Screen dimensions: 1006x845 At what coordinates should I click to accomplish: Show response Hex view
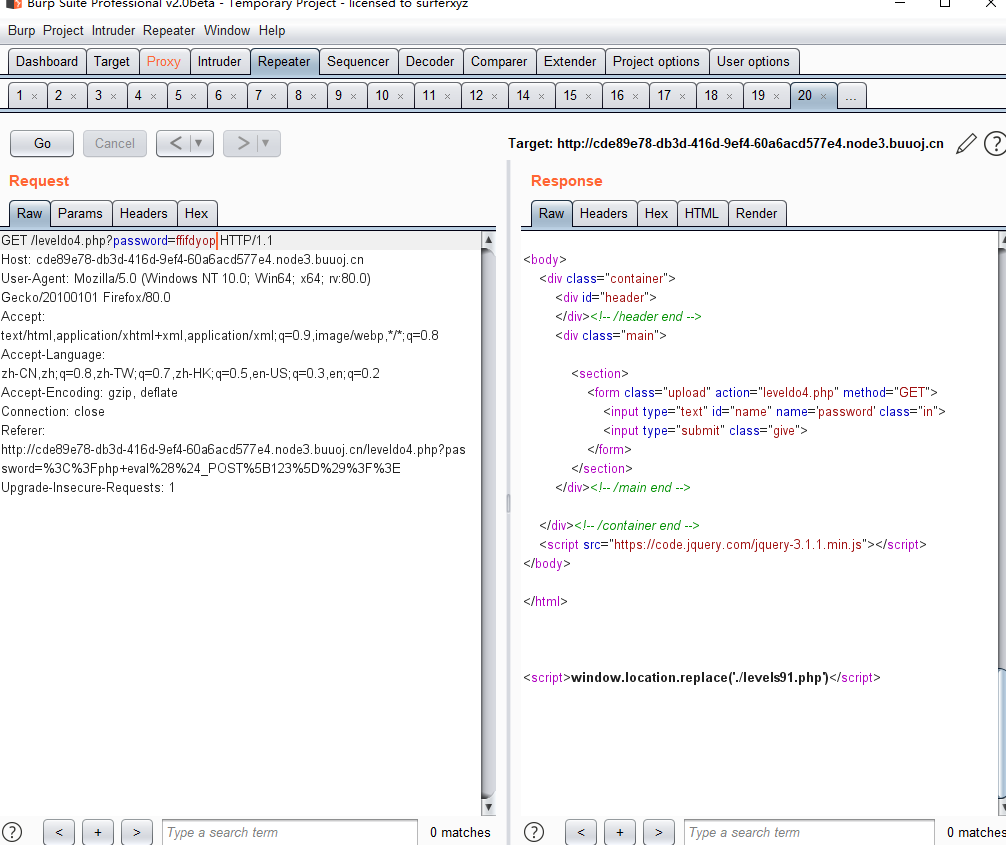pyautogui.click(x=656, y=214)
